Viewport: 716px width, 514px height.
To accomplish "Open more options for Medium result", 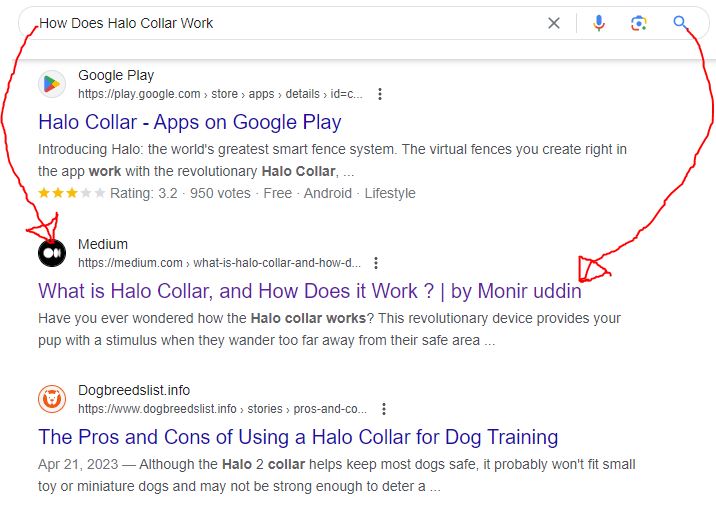I will point(376,263).
